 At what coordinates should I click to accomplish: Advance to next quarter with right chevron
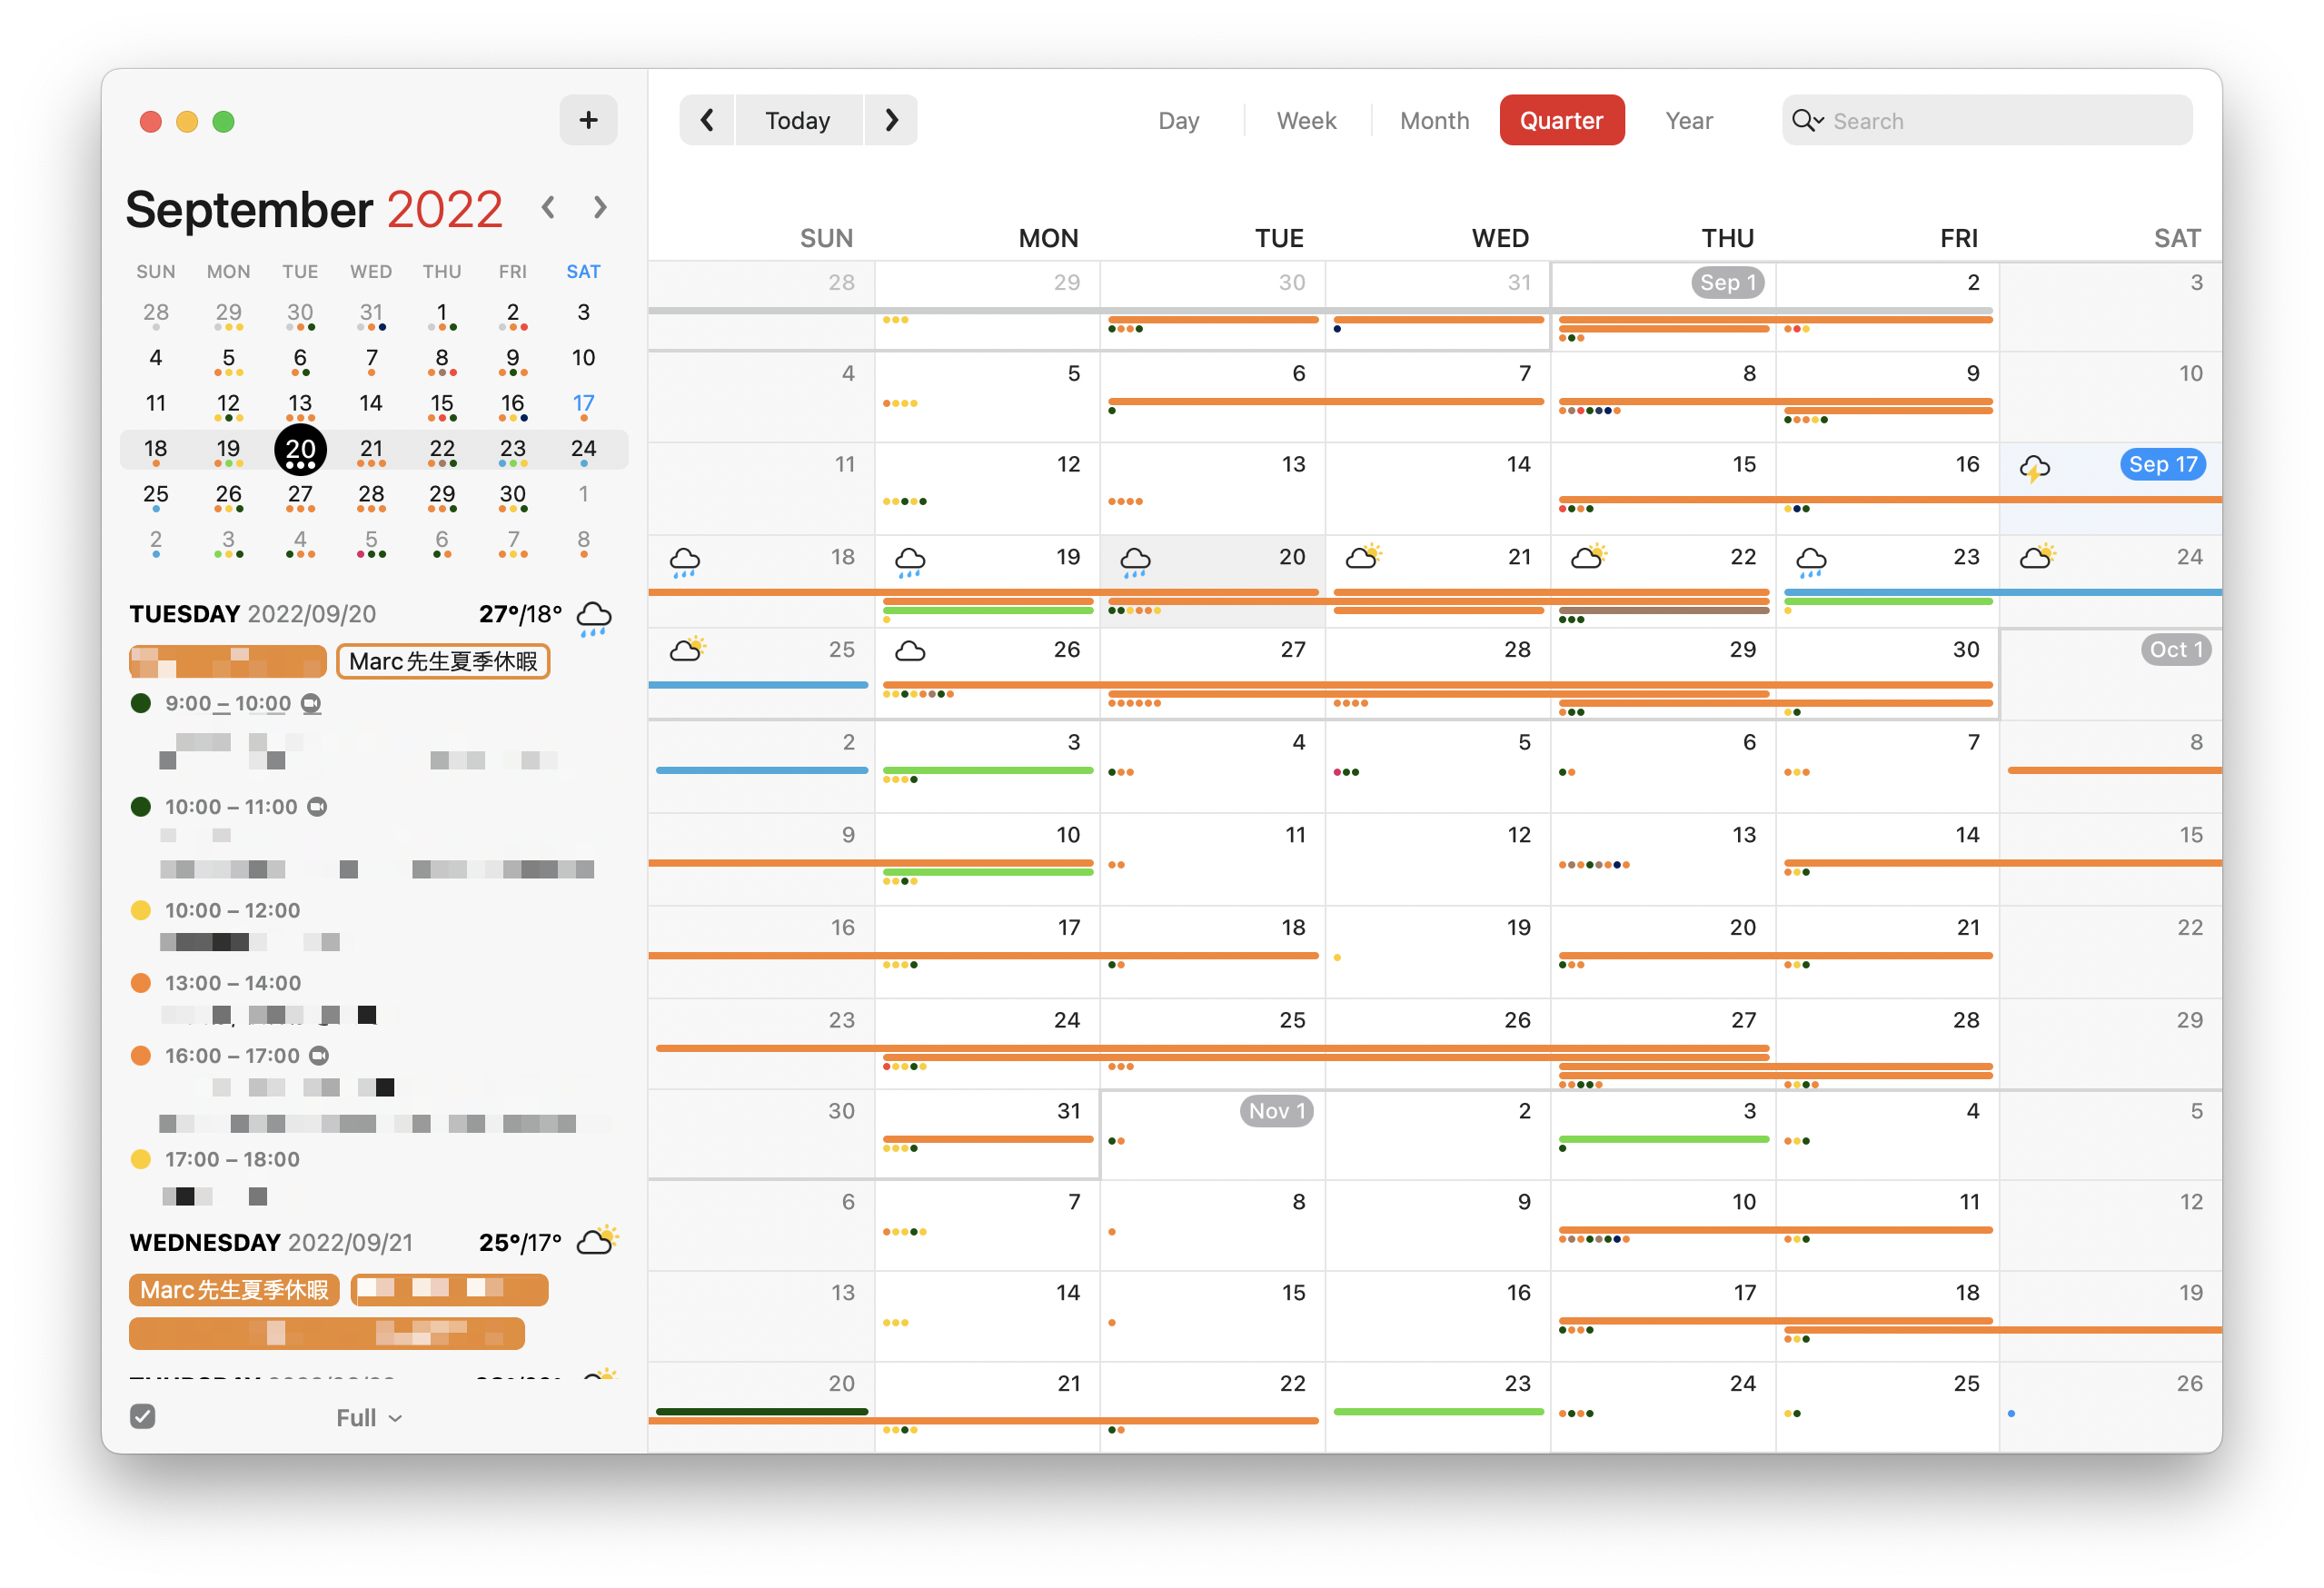pos(891,121)
